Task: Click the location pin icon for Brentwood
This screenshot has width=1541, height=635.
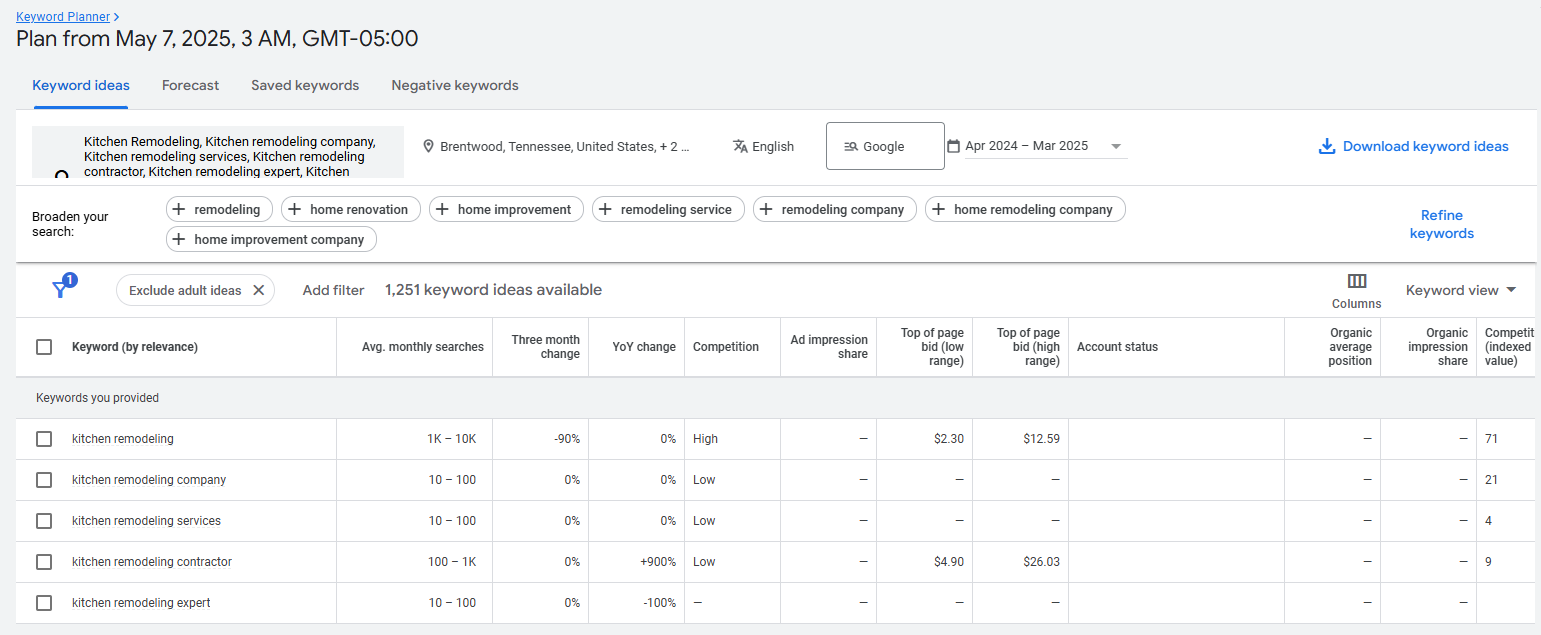Action: click(x=428, y=146)
